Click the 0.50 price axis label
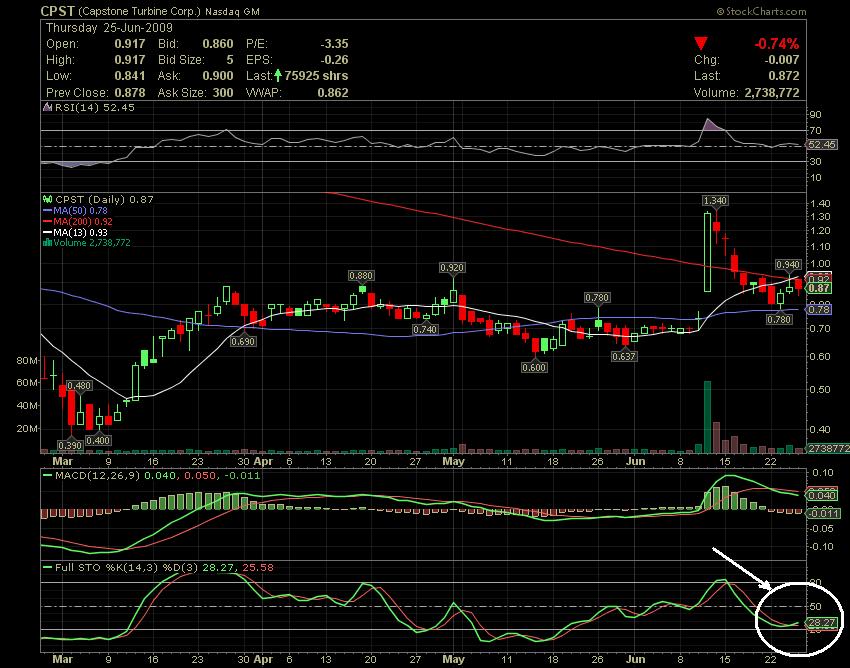Image resolution: width=850 pixels, height=668 pixels. click(820, 390)
